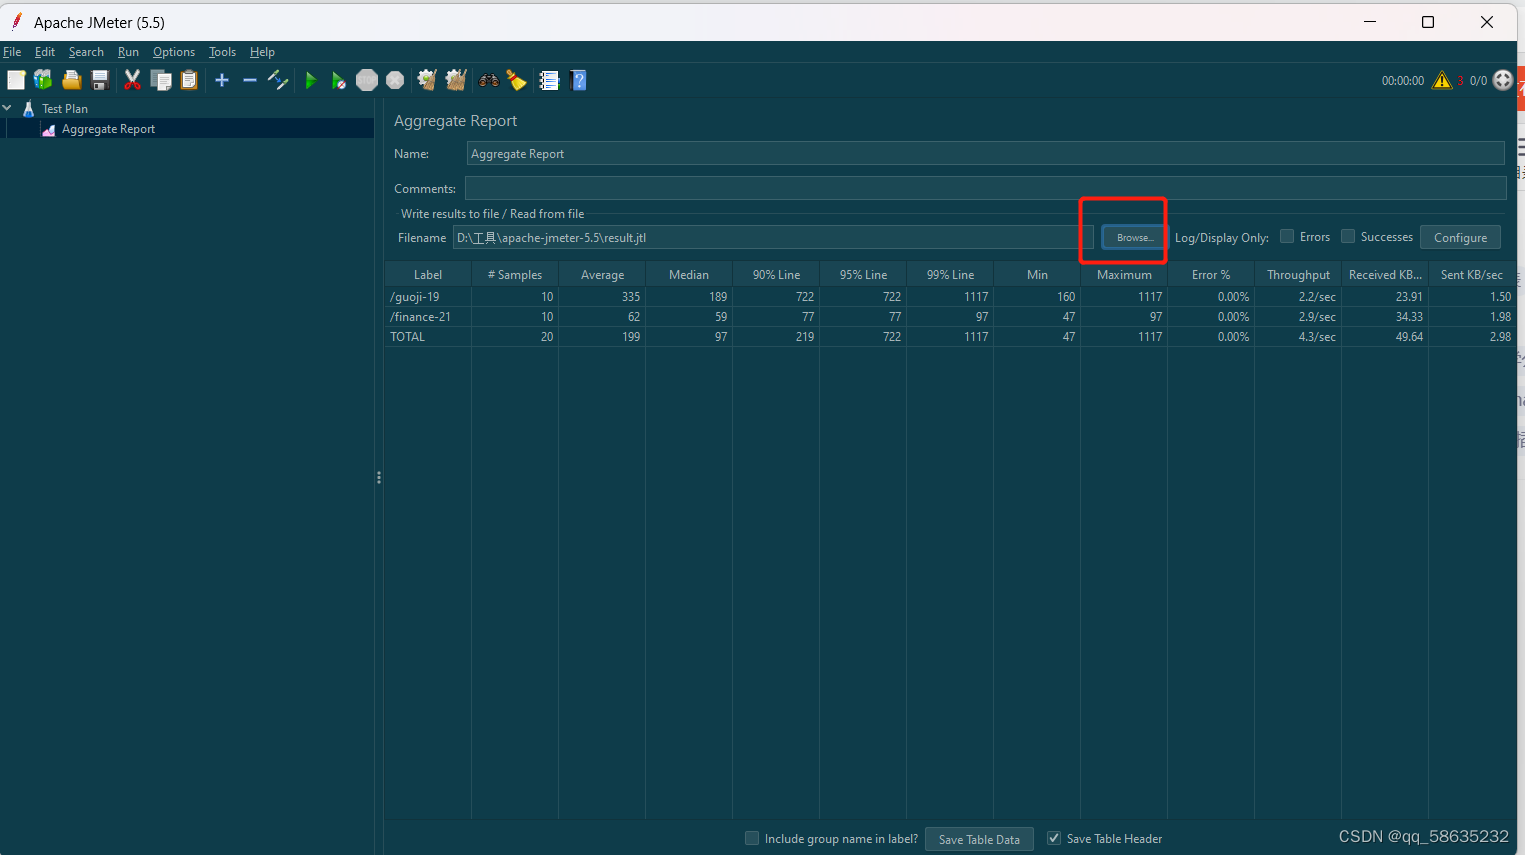Select the Test Plan tree item

coord(65,108)
